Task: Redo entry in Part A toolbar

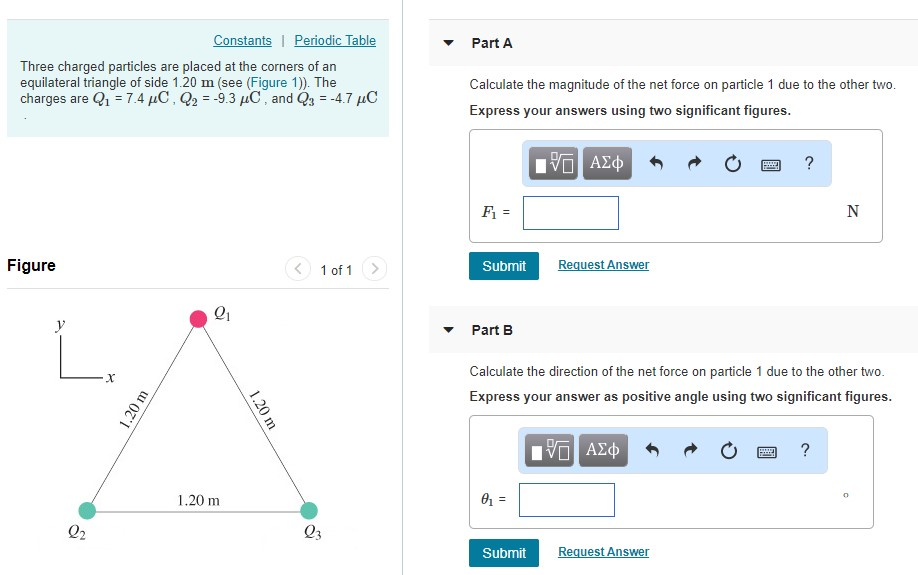Action: point(694,163)
